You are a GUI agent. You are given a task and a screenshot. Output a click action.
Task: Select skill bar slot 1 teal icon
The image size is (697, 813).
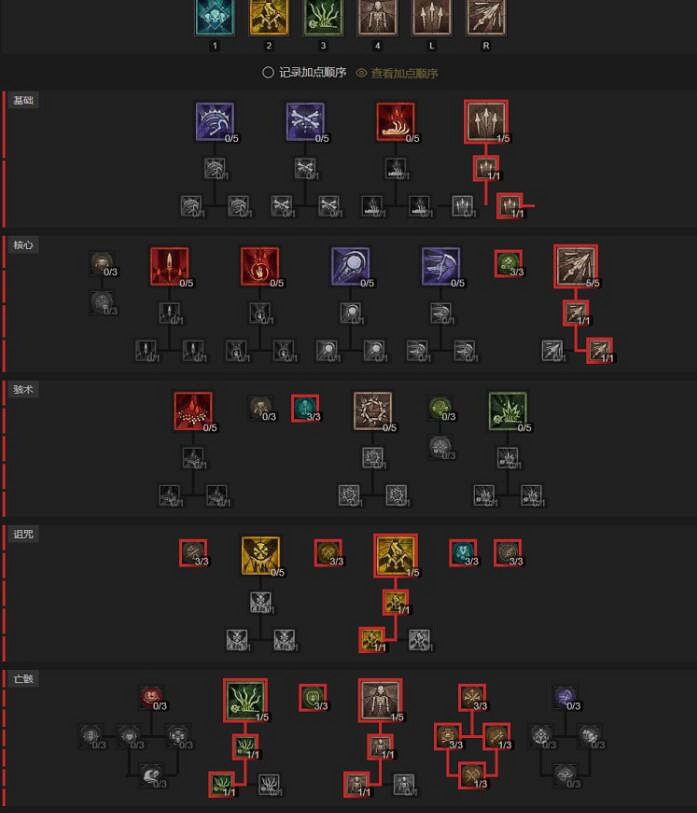coord(215,17)
